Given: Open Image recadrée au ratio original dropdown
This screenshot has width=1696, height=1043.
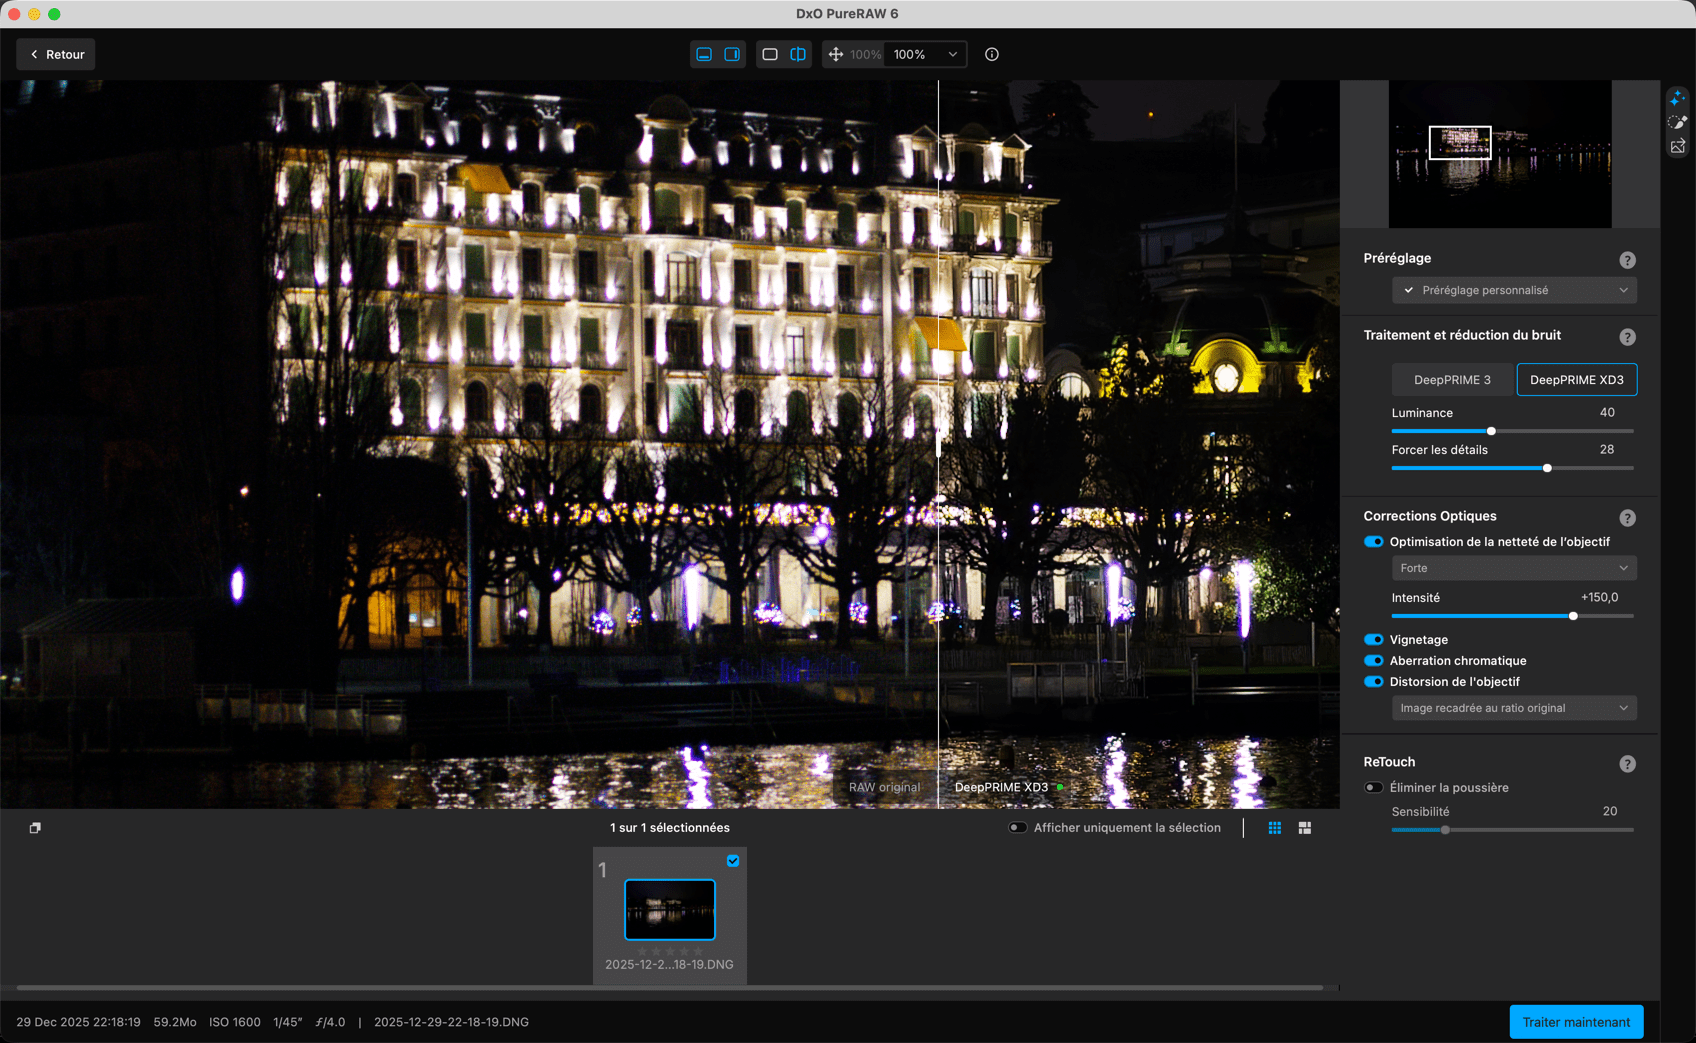Looking at the screenshot, I should [x=1514, y=708].
